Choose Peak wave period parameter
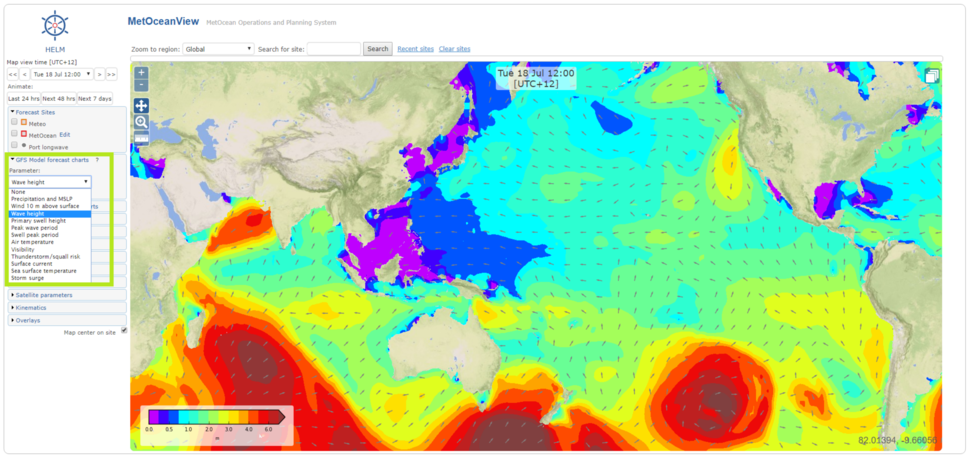Image resolution: width=969 pixels, height=456 pixels. 50,228
